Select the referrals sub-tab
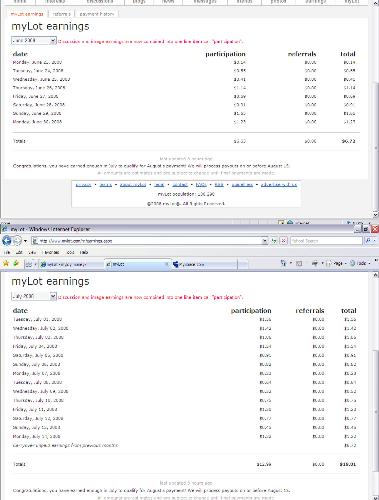The image size is (379, 500). (x=61, y=14)
